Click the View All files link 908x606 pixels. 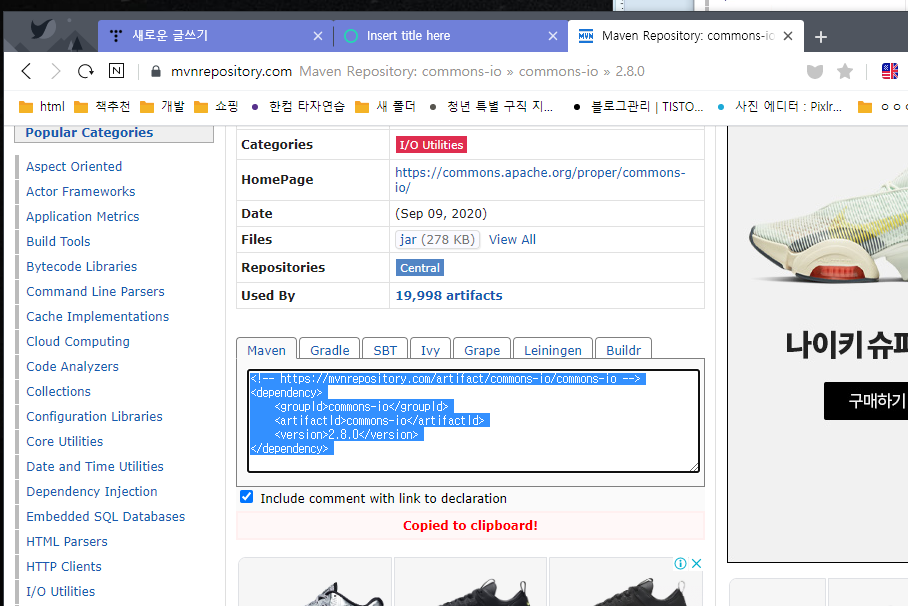pyautogui.click(x=512, y=239)
